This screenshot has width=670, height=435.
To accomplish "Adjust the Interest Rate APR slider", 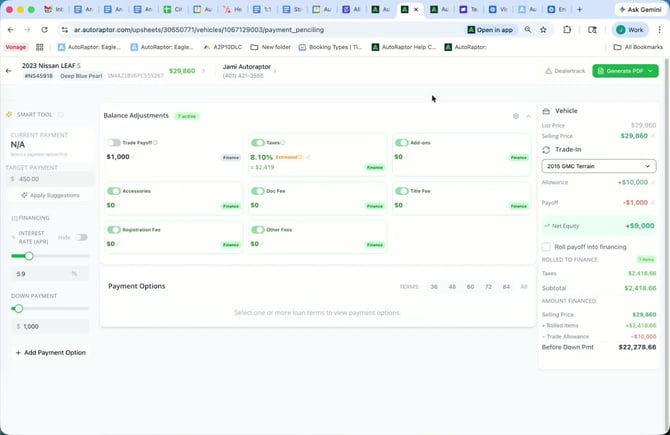I will click(x=29, y=256).
